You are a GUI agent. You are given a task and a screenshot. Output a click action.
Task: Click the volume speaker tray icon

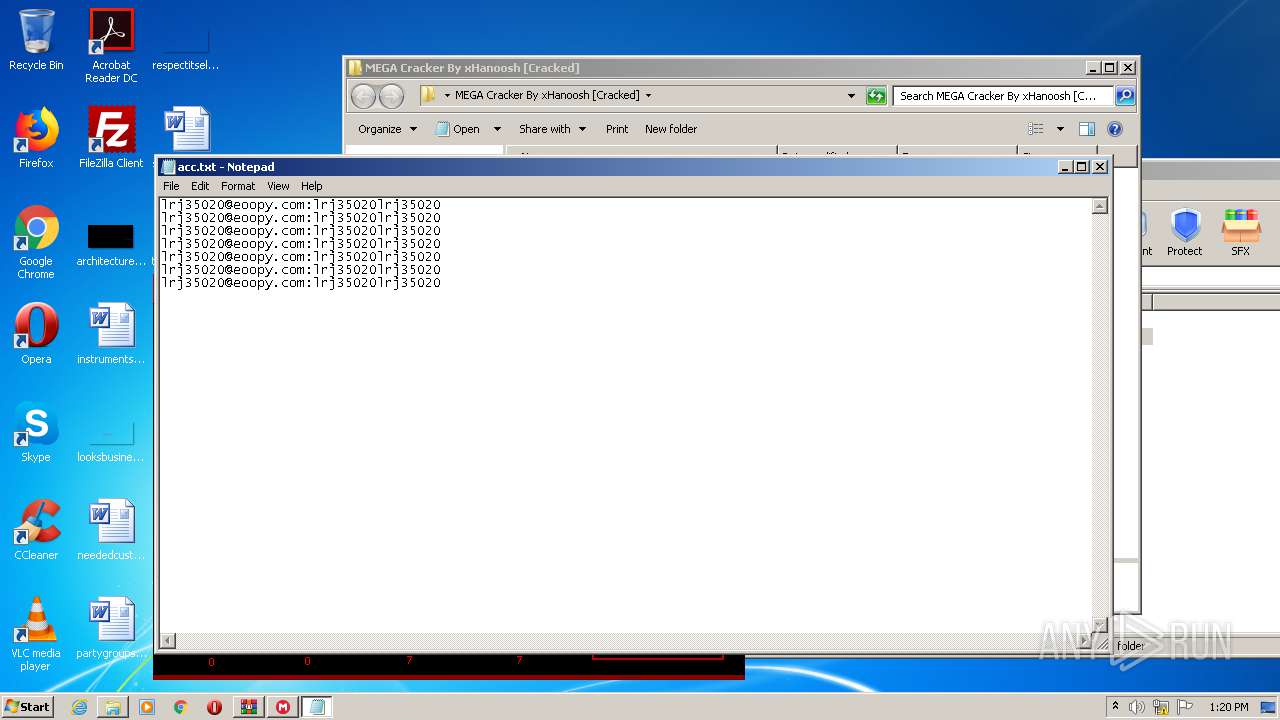pos(1137,707)
